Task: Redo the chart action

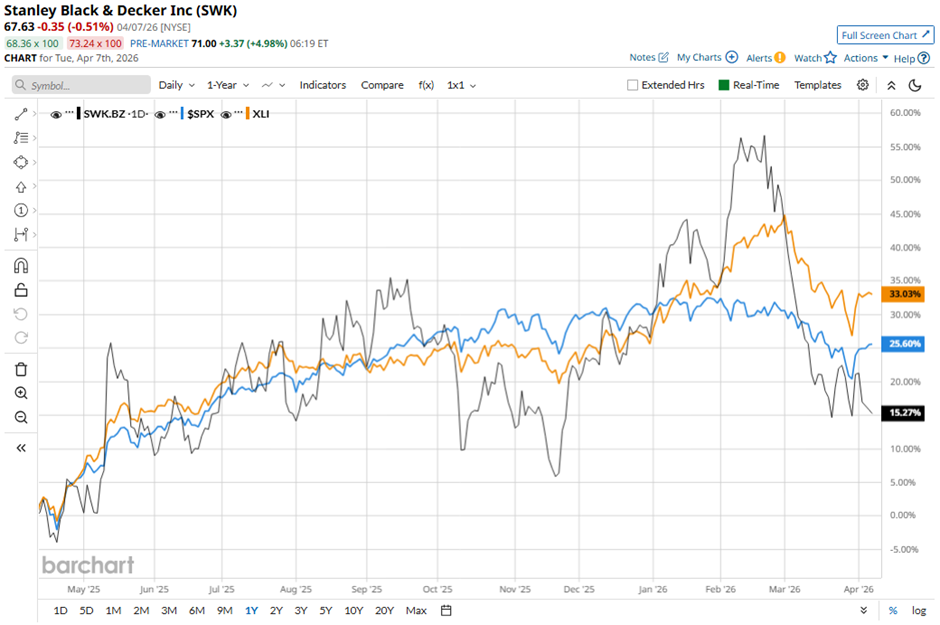Action: click(x=21, y=338)
